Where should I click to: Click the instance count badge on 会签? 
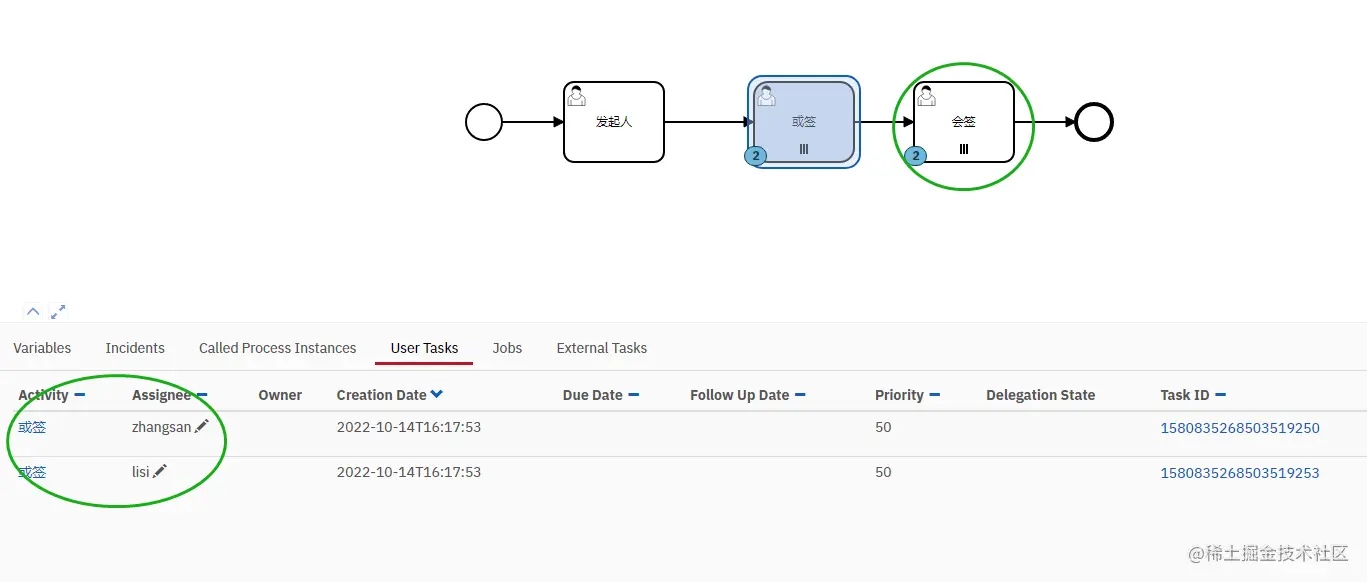click(x=915, y=156)
